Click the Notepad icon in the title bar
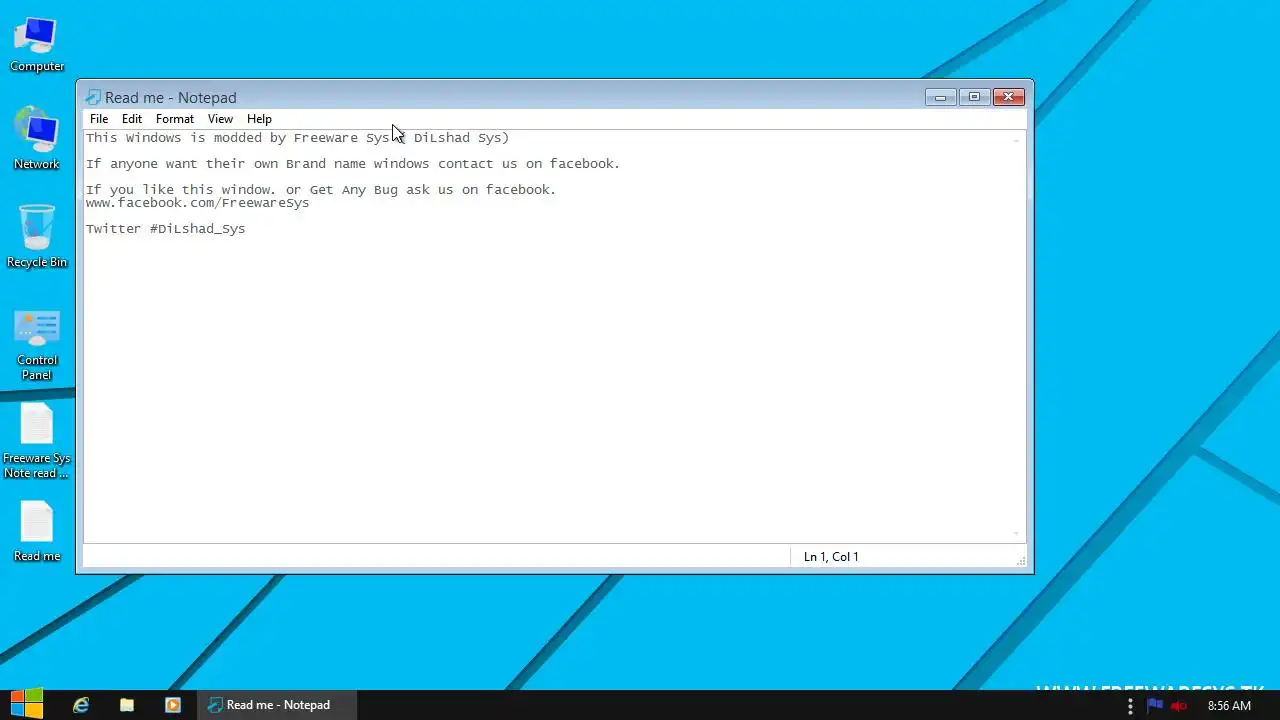 (93, 97)
